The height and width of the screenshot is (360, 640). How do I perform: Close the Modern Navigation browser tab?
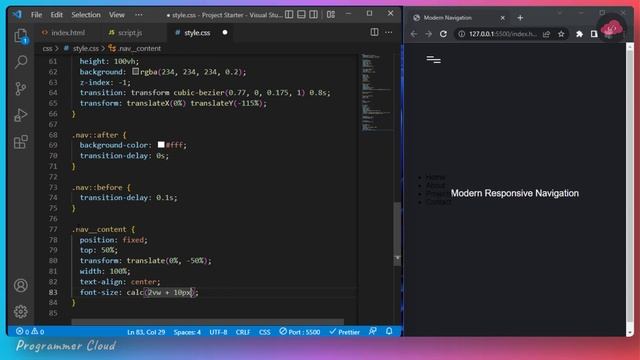pyautogui.click(x=502, y=18)
